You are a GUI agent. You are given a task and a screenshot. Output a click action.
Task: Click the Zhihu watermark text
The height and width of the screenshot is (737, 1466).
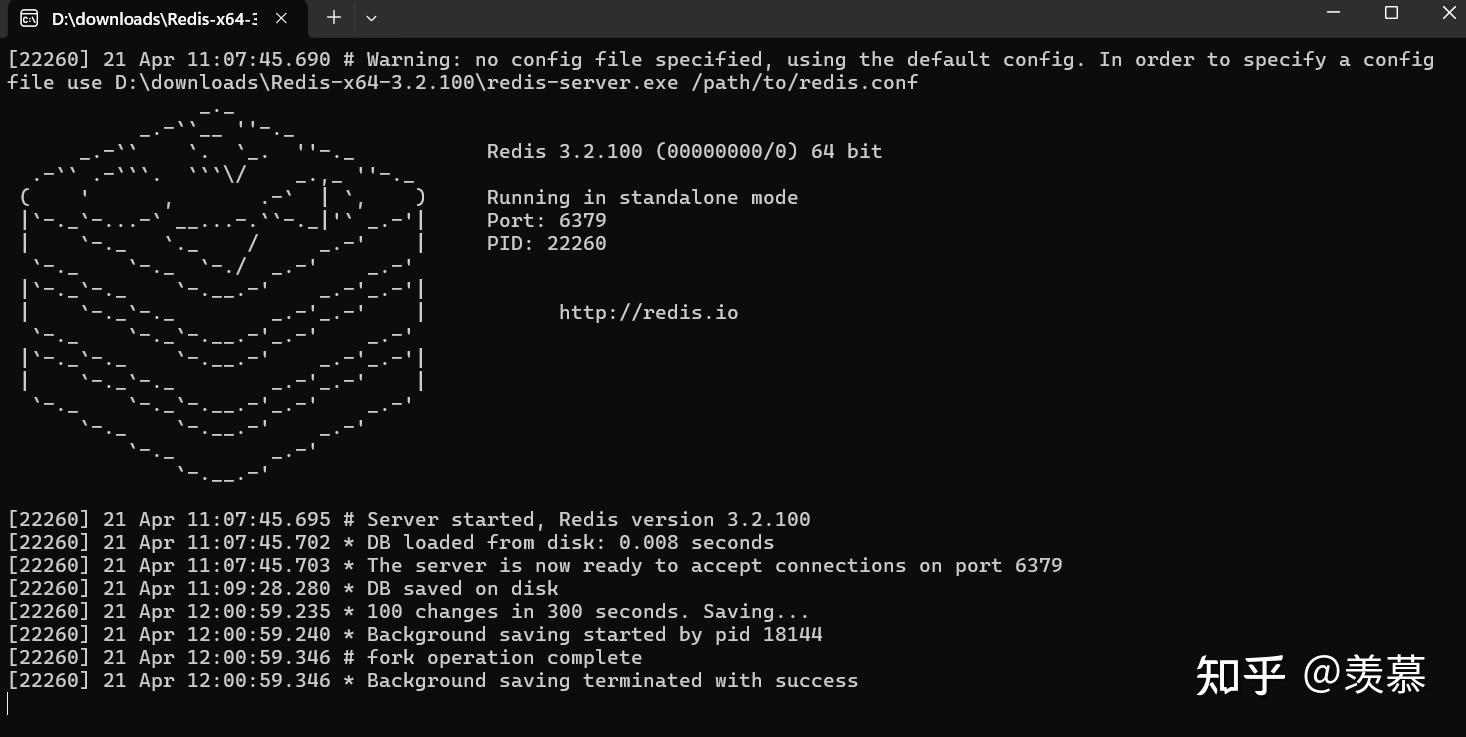(x=1310, y=676)
